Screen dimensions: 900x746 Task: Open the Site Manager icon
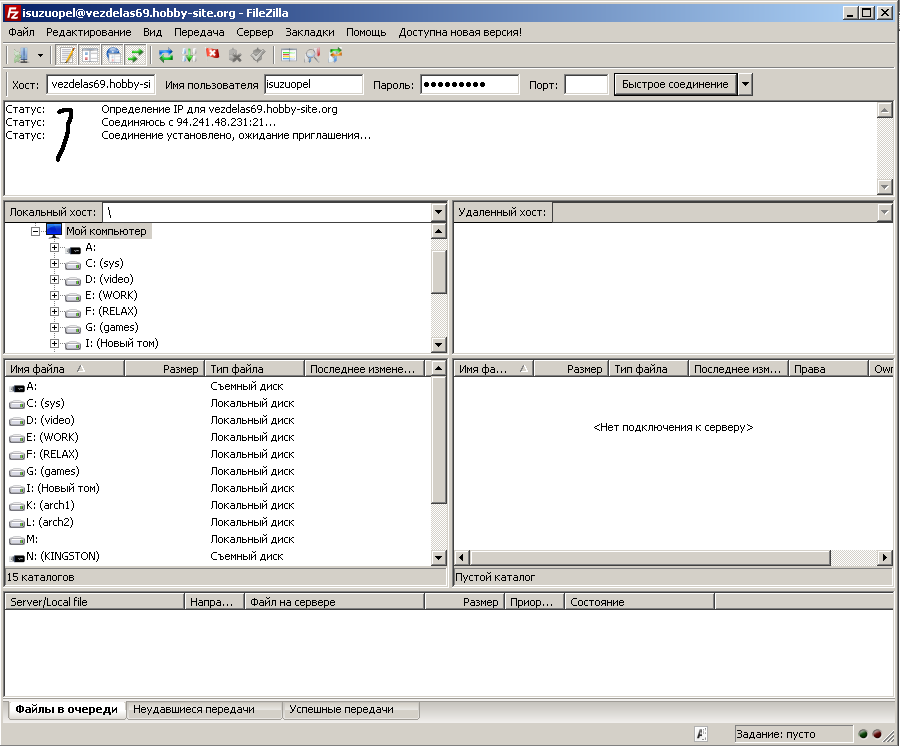pos(21,55)
